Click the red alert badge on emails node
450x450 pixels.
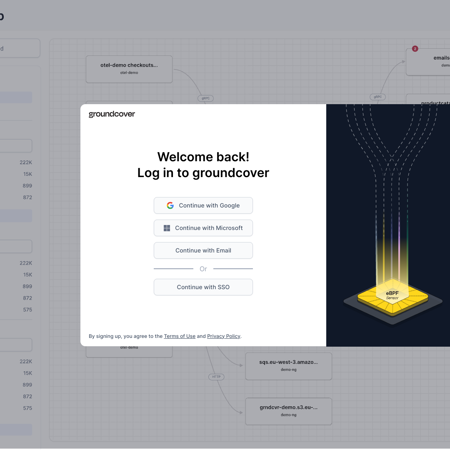(415, 49)
